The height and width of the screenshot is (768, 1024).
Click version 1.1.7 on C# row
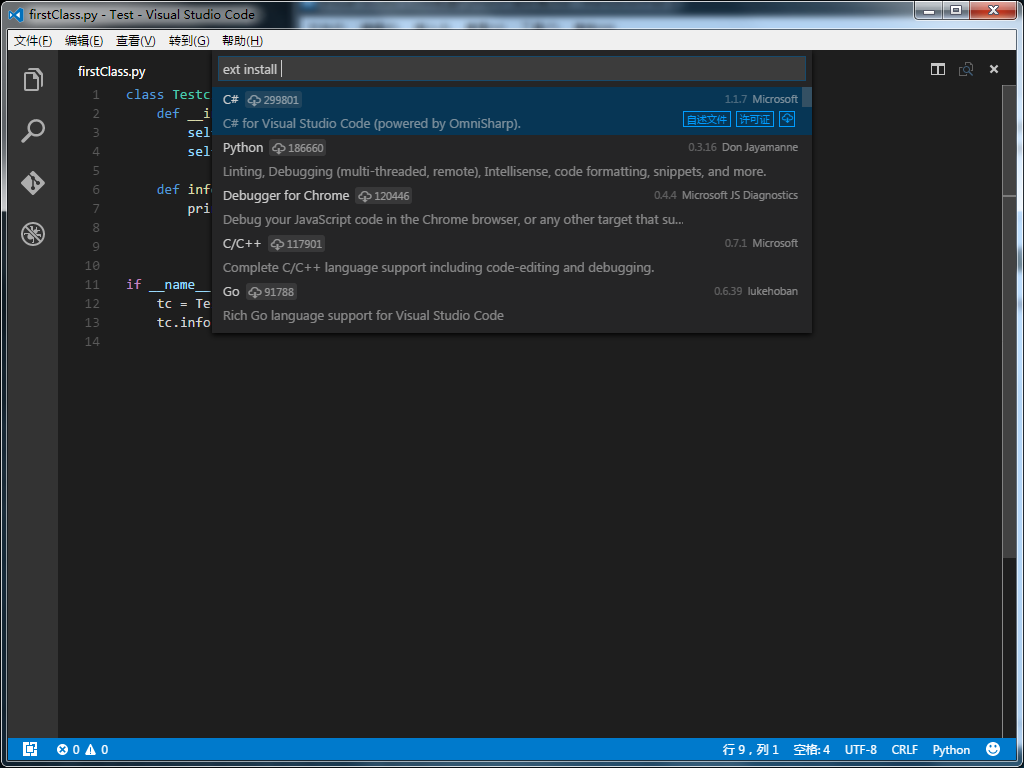pos(735,99)
